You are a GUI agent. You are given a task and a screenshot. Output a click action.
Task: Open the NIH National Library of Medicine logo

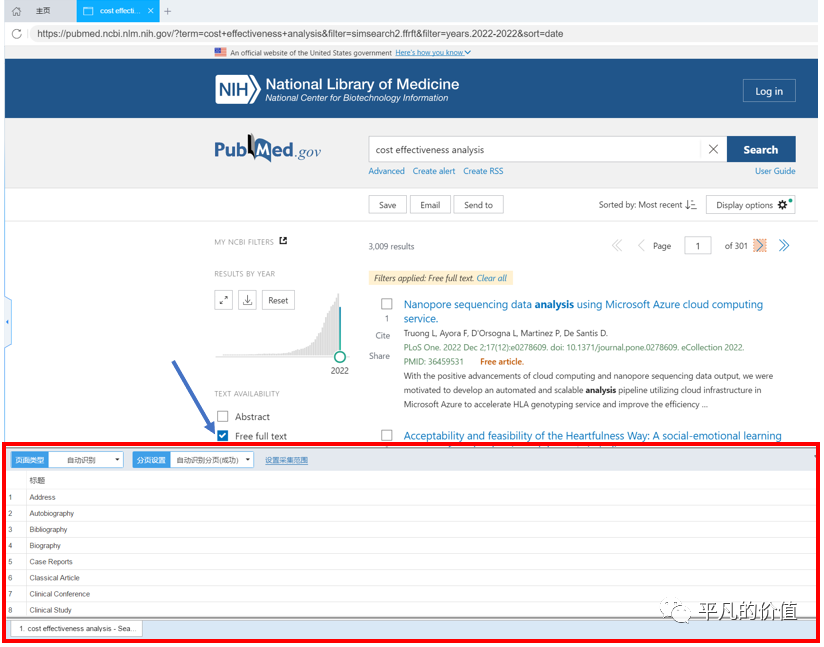(337, 89)
